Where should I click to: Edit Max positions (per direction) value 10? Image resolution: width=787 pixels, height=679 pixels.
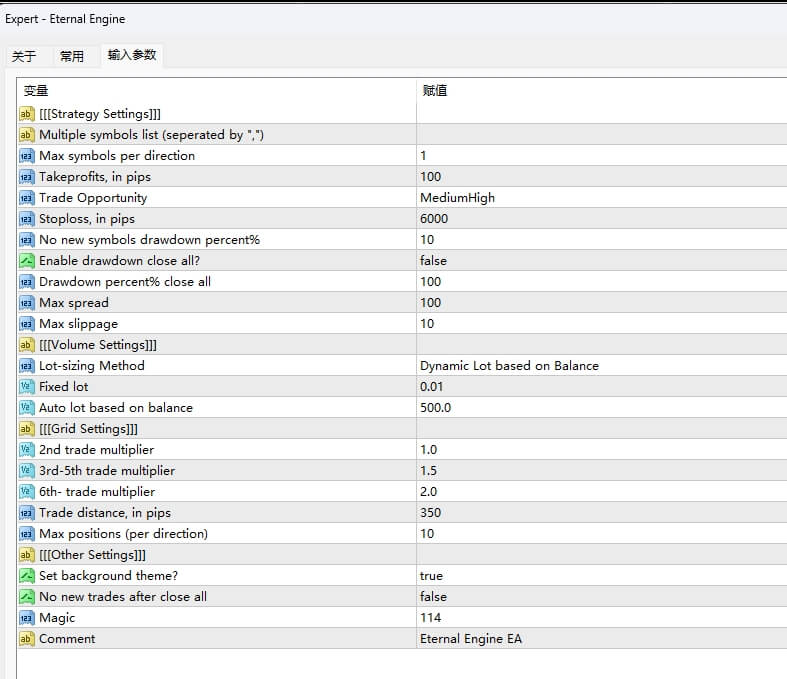coord(427,534)
